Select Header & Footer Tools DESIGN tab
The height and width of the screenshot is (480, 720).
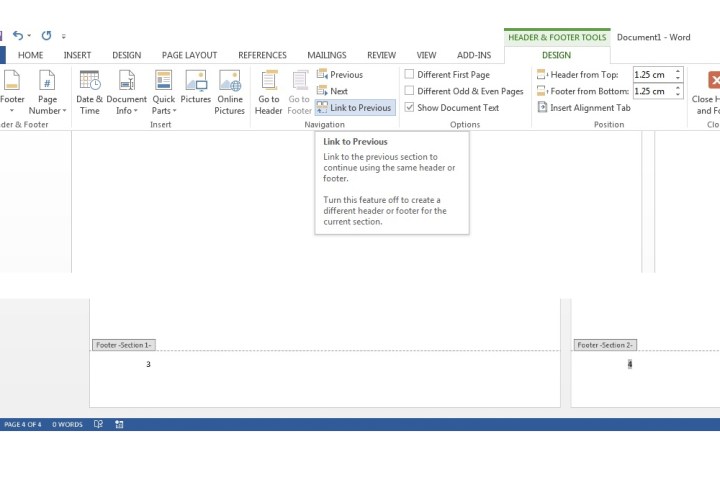click(557, 55)
